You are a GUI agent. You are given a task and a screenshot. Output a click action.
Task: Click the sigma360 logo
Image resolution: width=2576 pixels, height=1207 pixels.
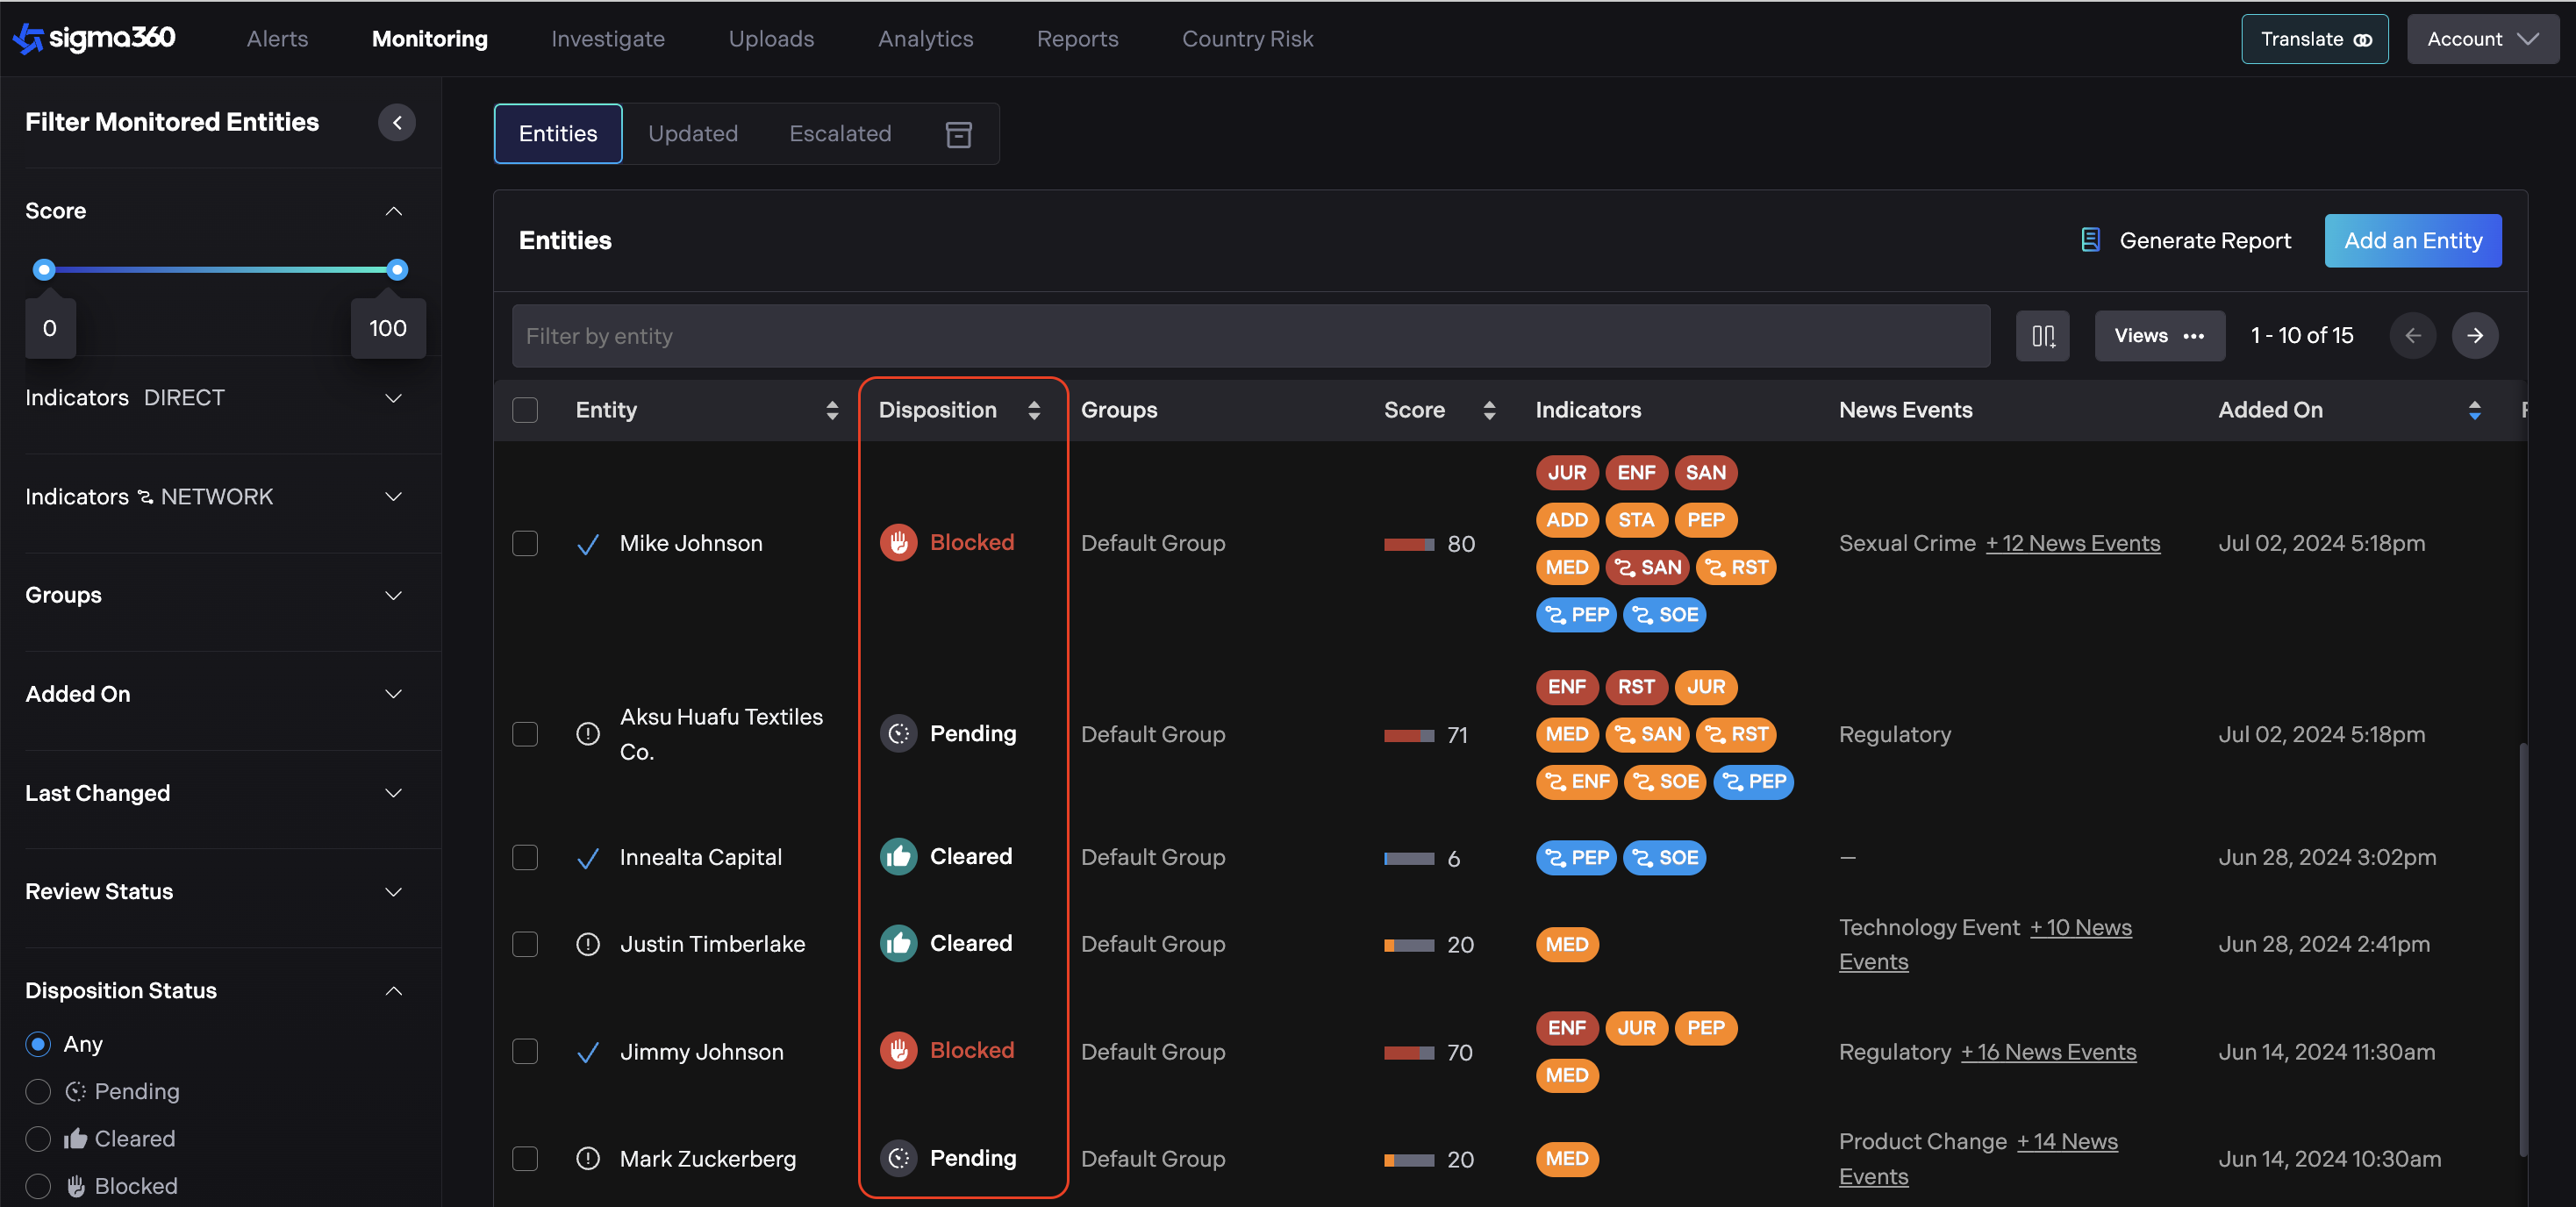coord(94,38)
